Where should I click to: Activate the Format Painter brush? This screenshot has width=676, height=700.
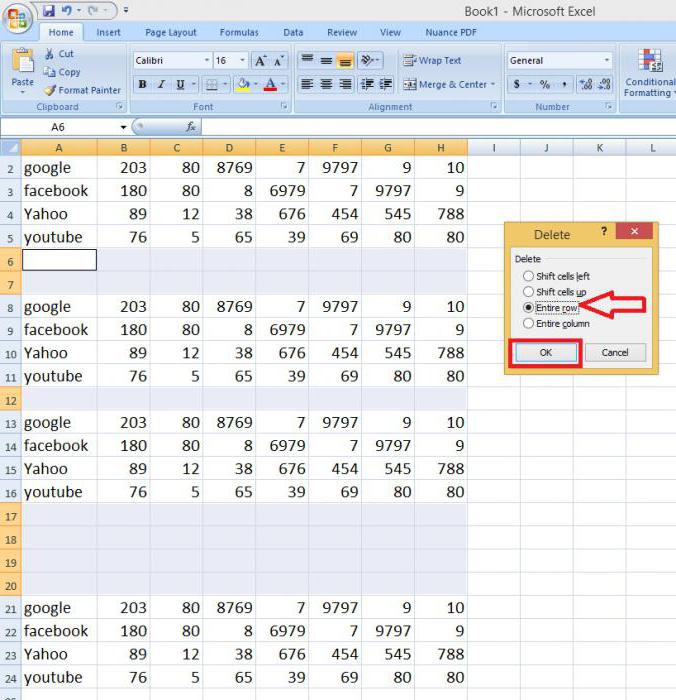click(x=50, y=90)
